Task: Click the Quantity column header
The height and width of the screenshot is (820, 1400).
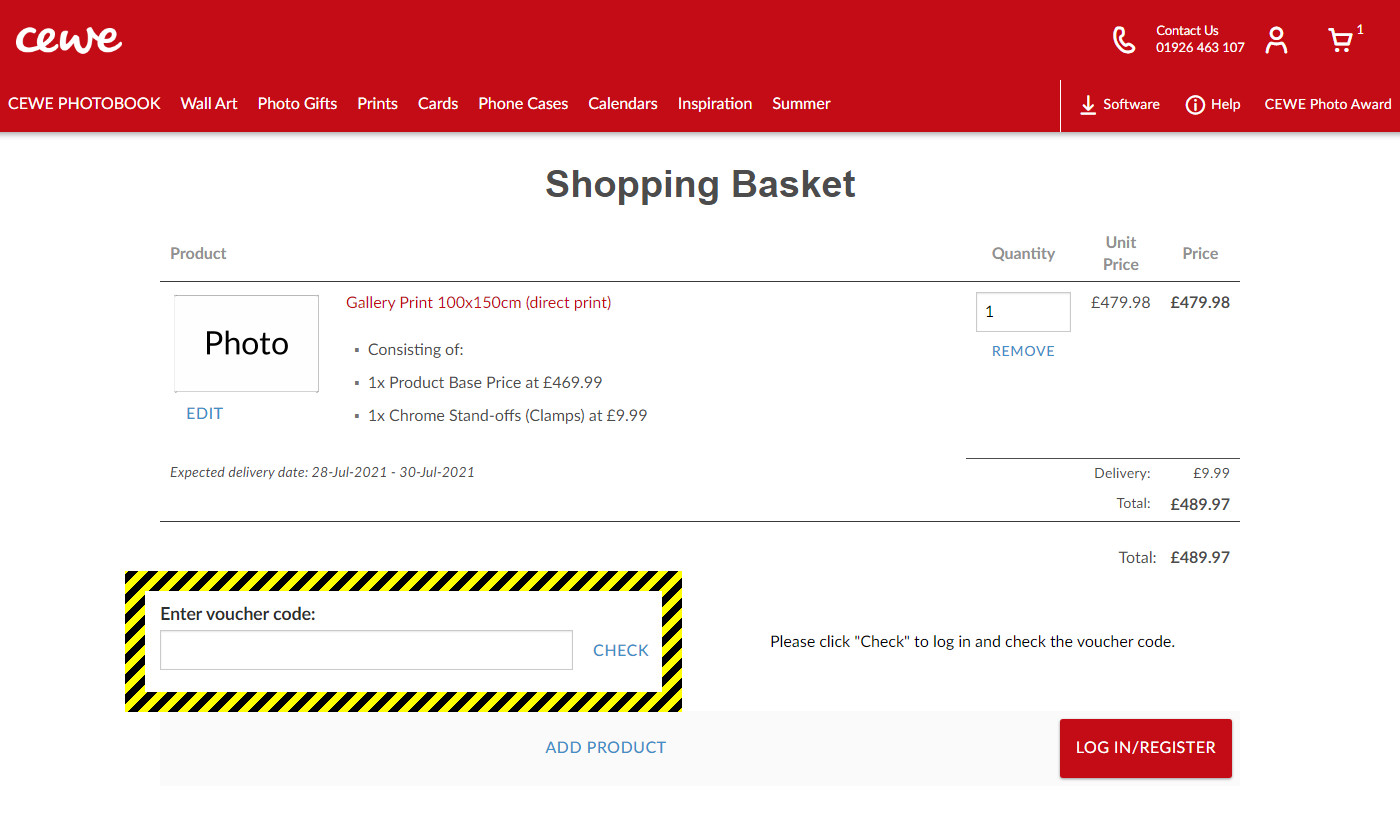Action: click(x=1023, y=253)
